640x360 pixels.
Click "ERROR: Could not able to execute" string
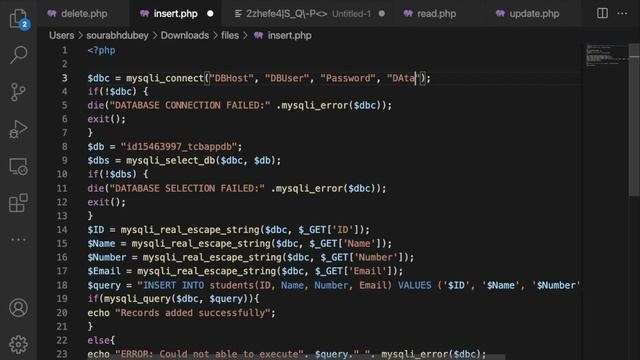[209, 354]
